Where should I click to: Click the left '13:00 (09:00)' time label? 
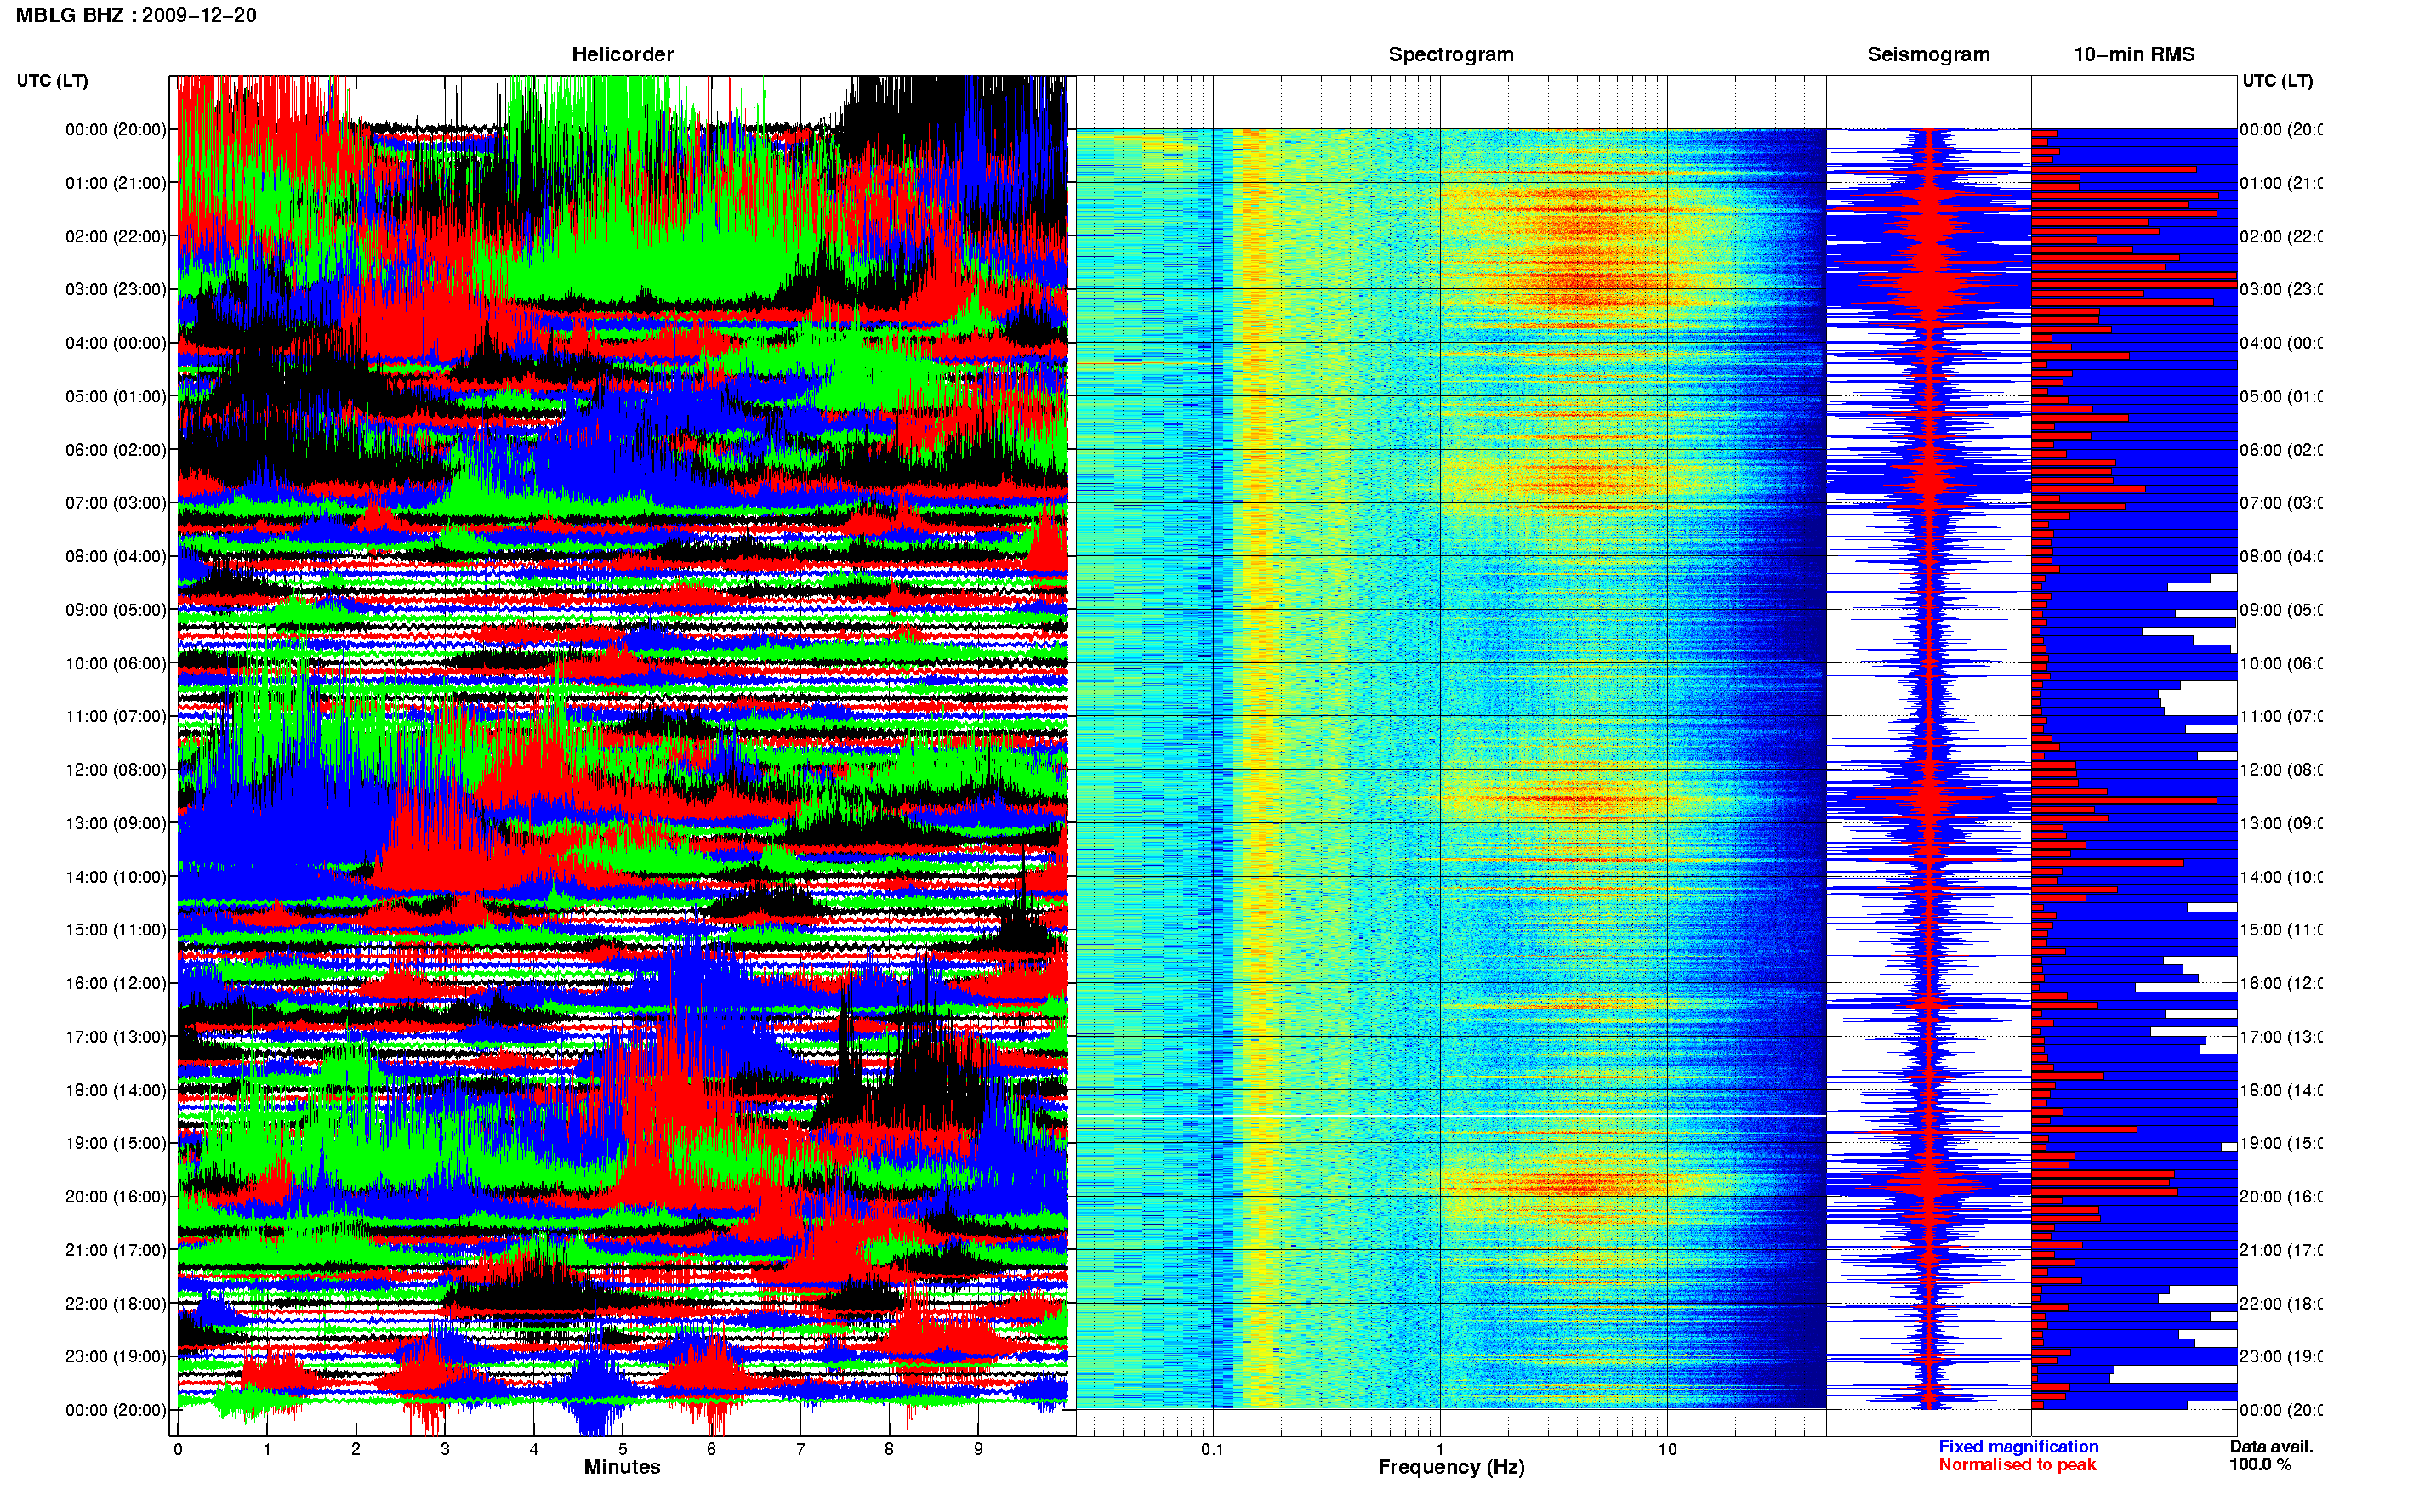coord(116,823)
